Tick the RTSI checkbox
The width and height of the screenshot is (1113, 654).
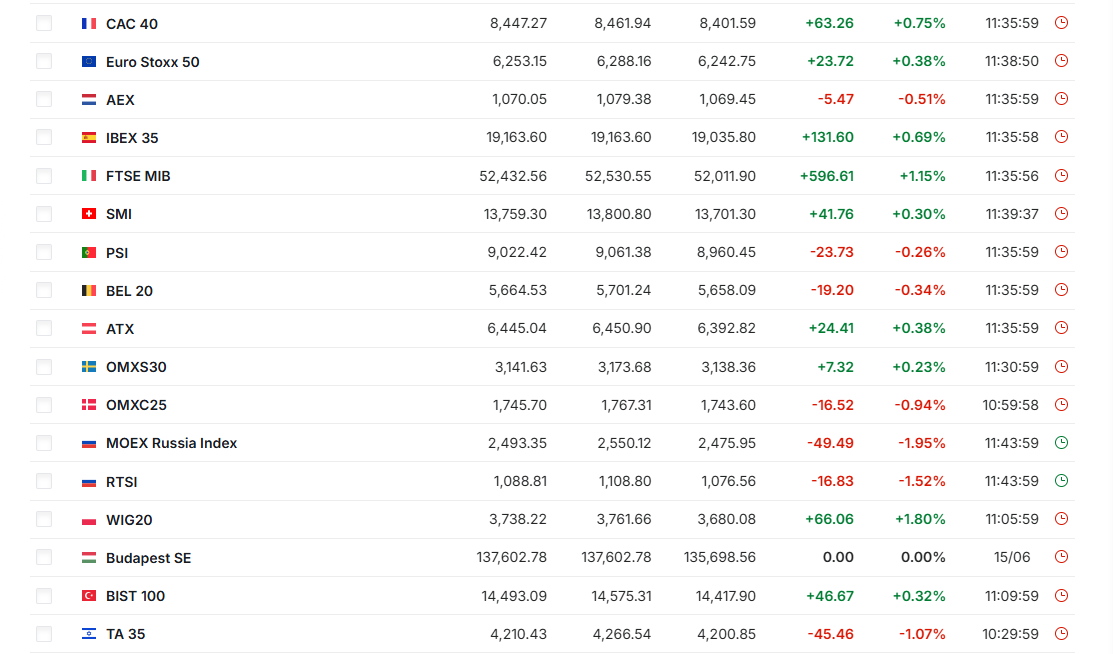coord(44,481)
